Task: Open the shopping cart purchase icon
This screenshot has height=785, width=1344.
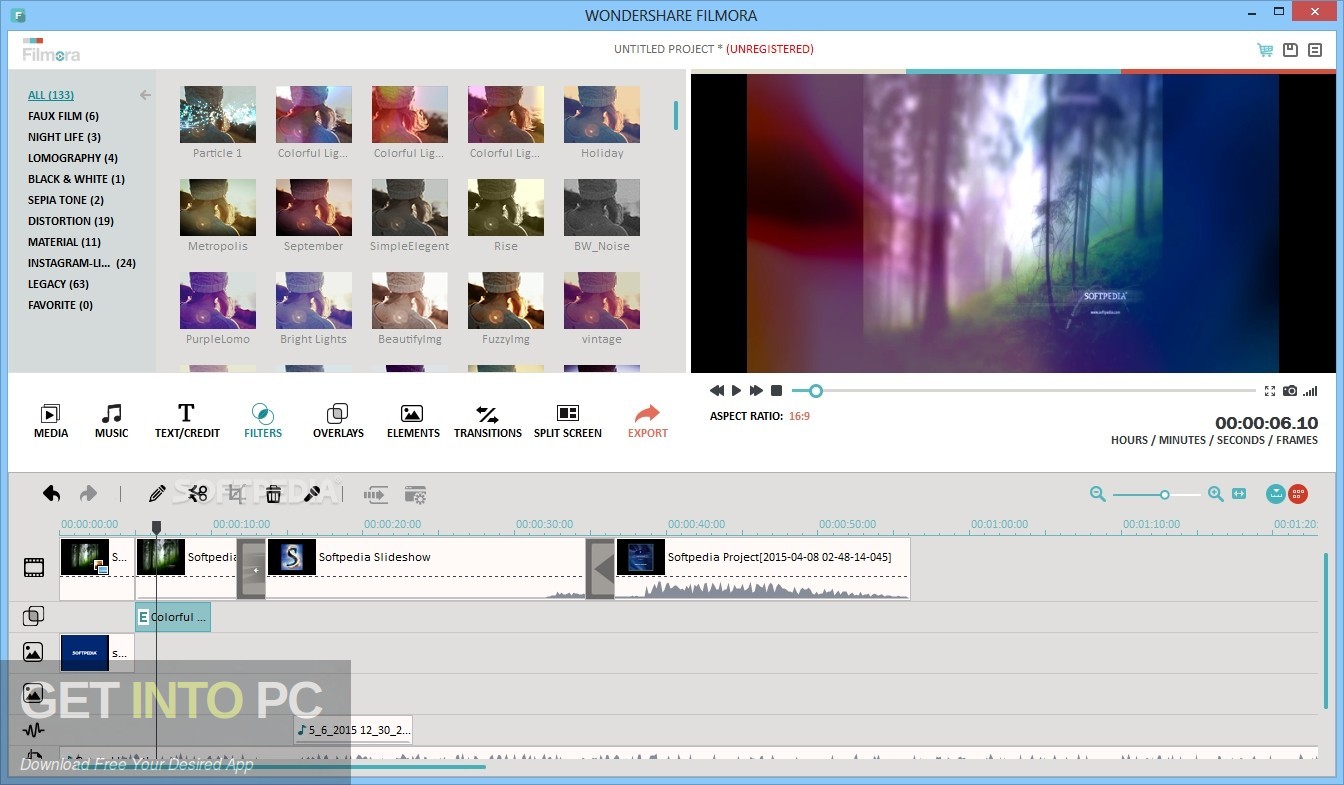Action: click(1265, 50)
